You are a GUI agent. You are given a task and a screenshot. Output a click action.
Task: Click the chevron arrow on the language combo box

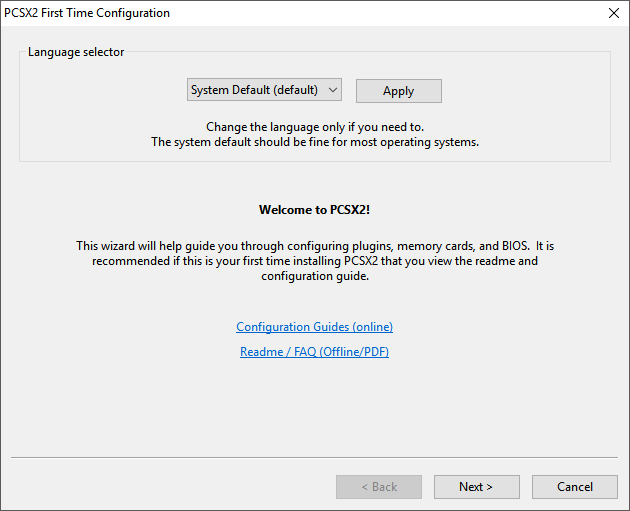[333, 90]
